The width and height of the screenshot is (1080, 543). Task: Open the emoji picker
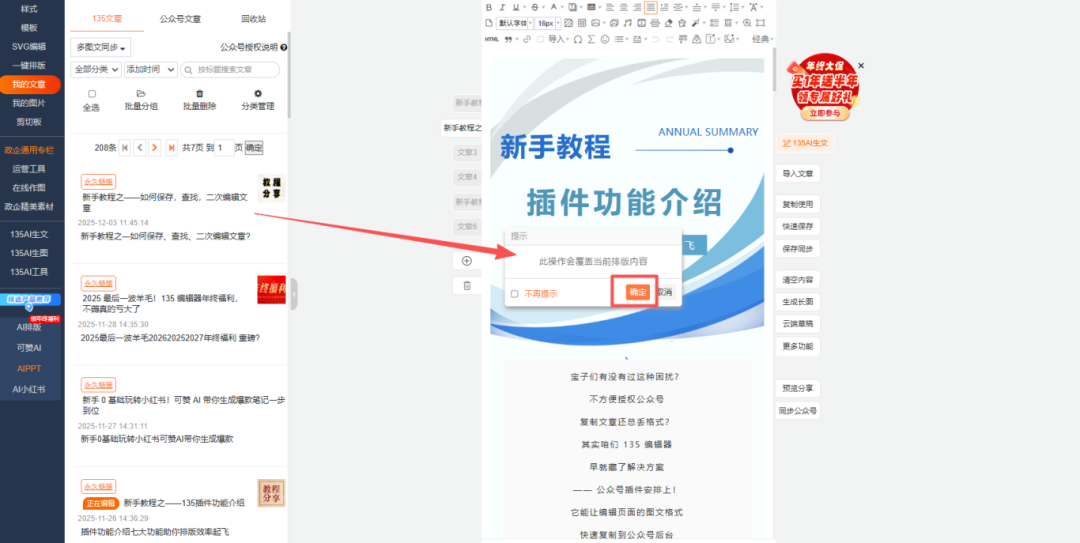605,39
